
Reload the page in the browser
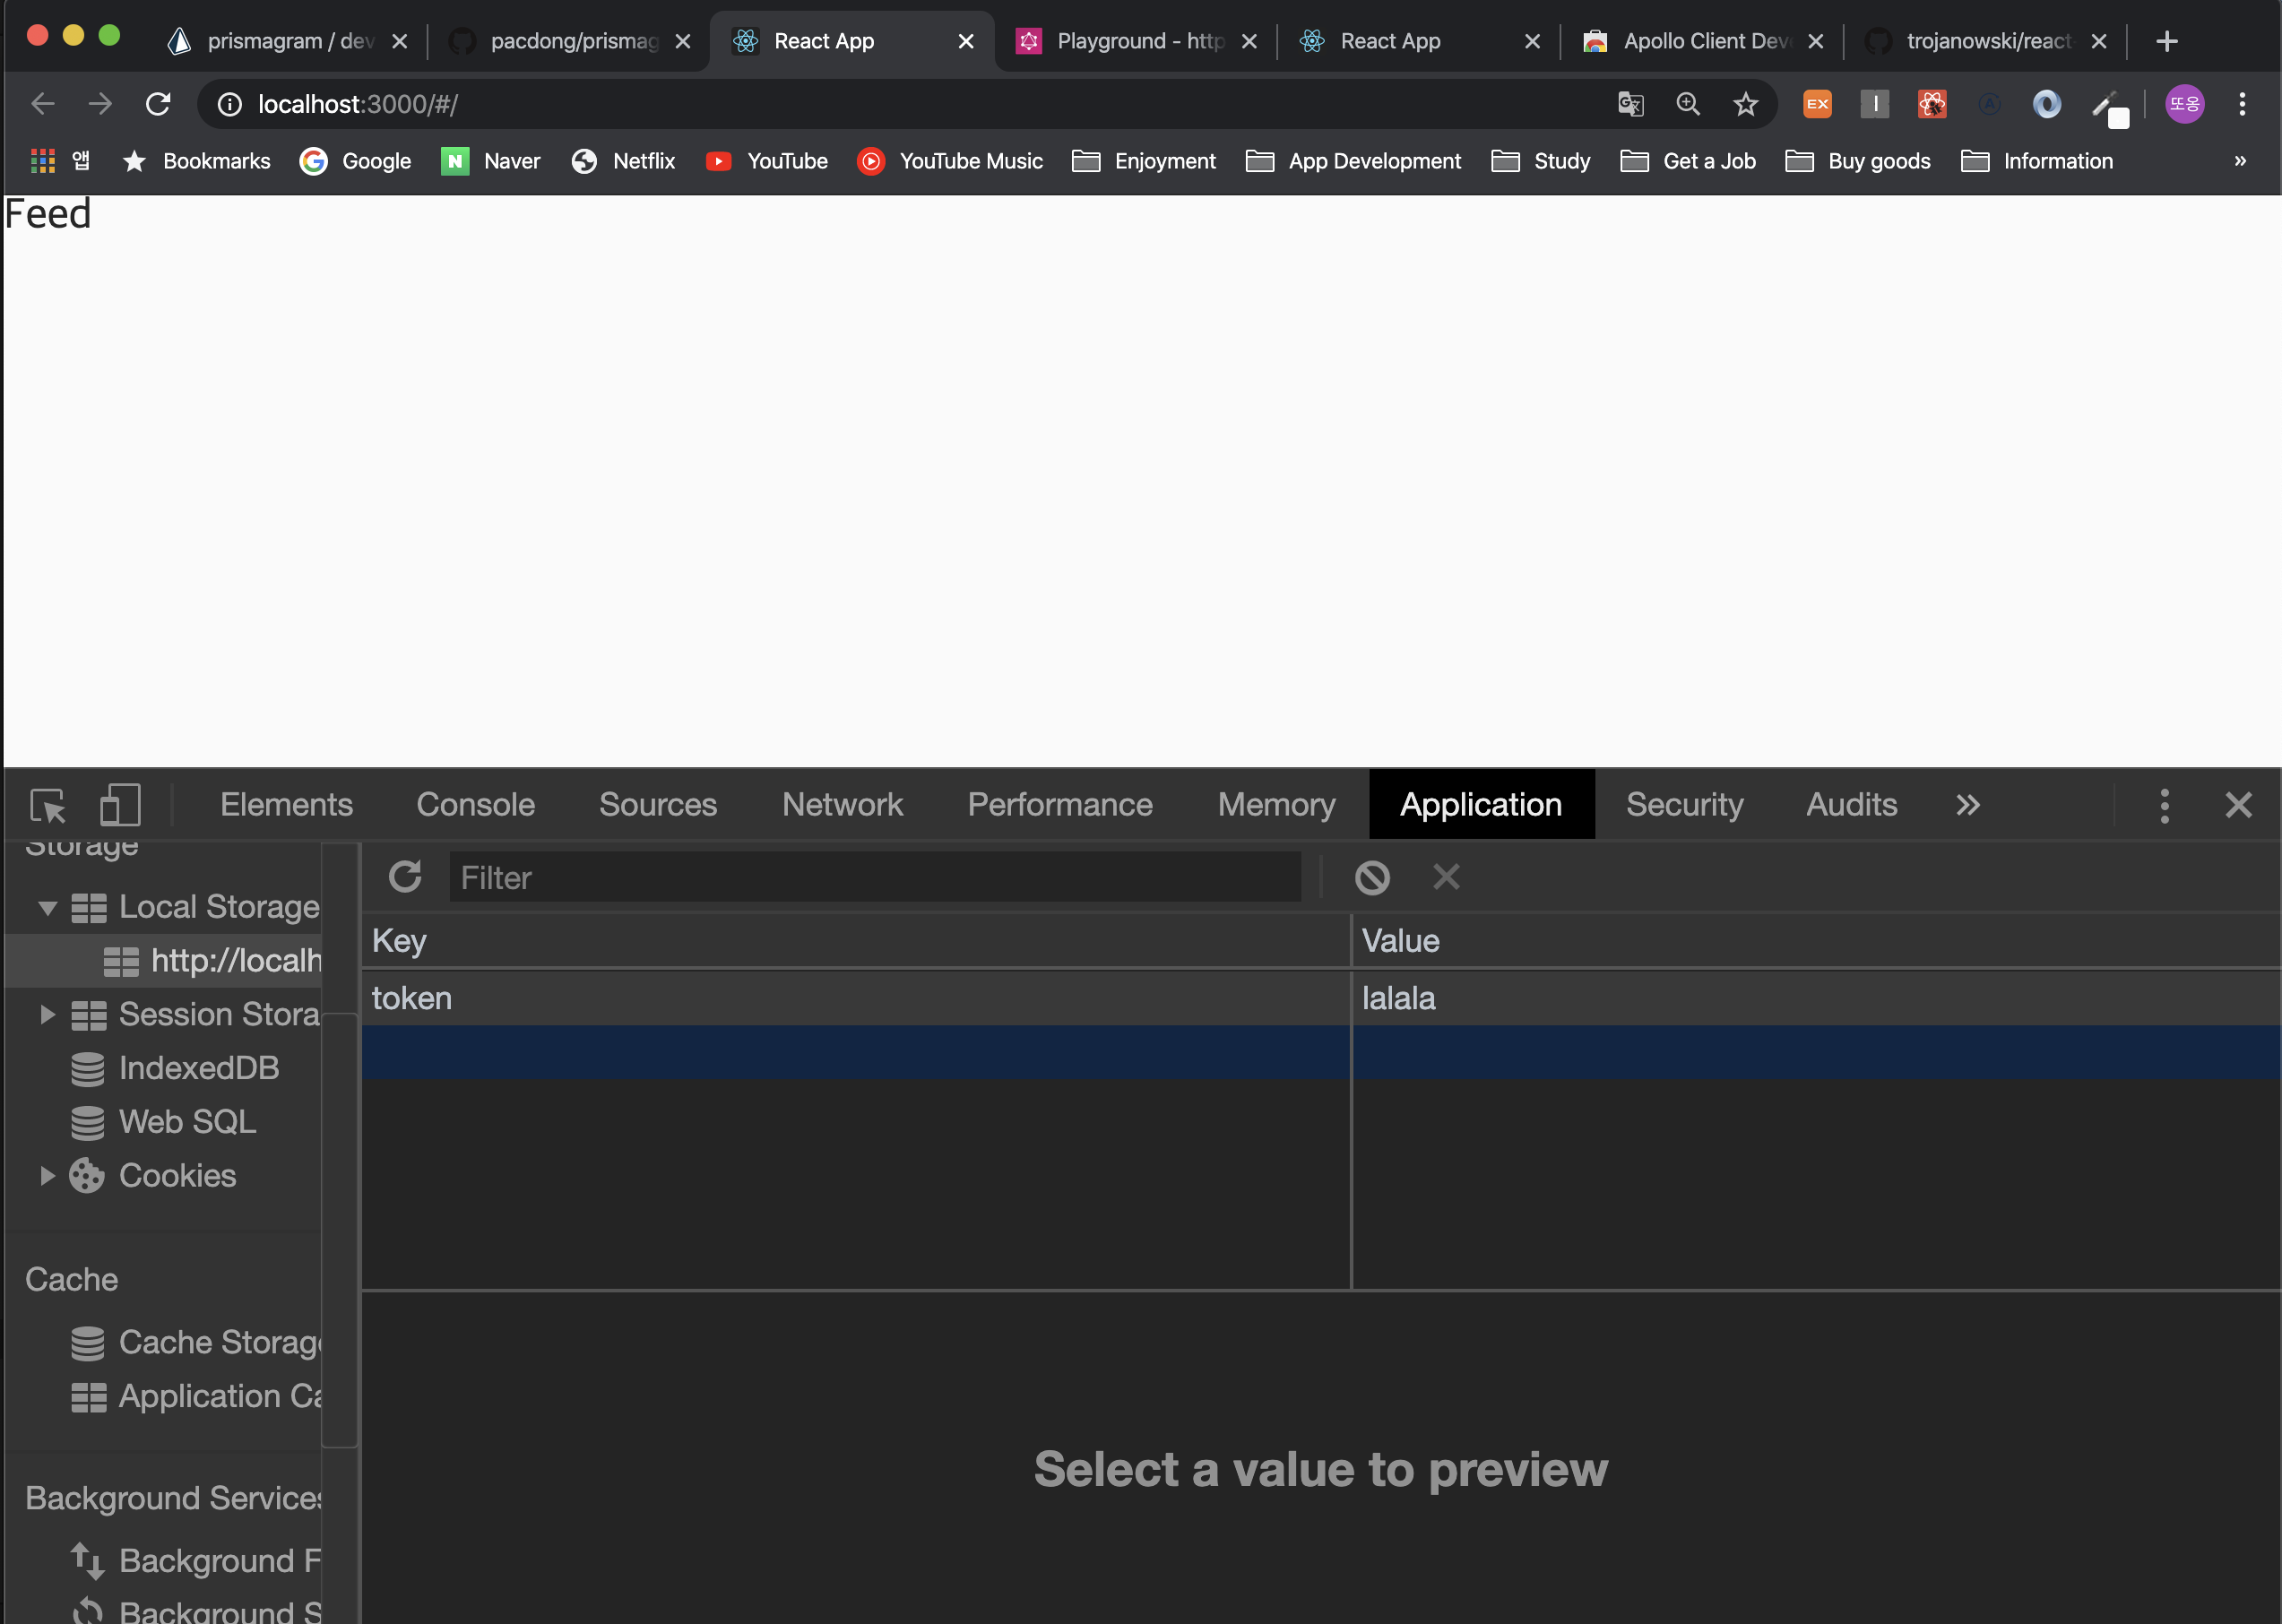tap(158, 104)
